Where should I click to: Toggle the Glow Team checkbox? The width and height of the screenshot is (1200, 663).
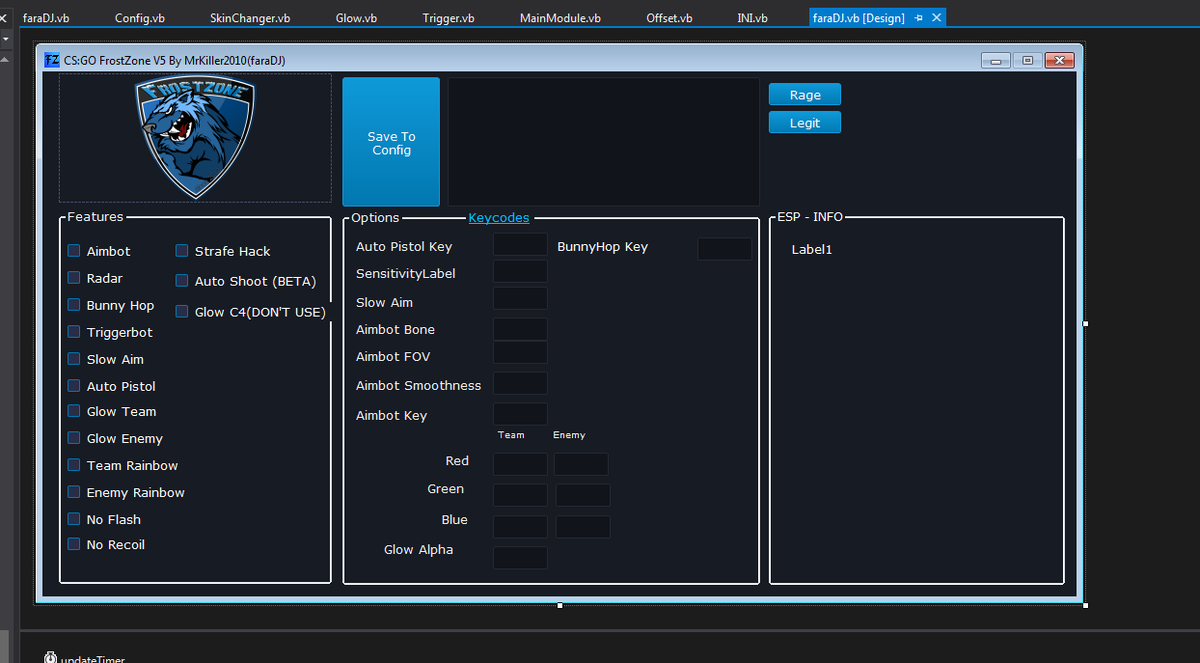coord(74,411)
